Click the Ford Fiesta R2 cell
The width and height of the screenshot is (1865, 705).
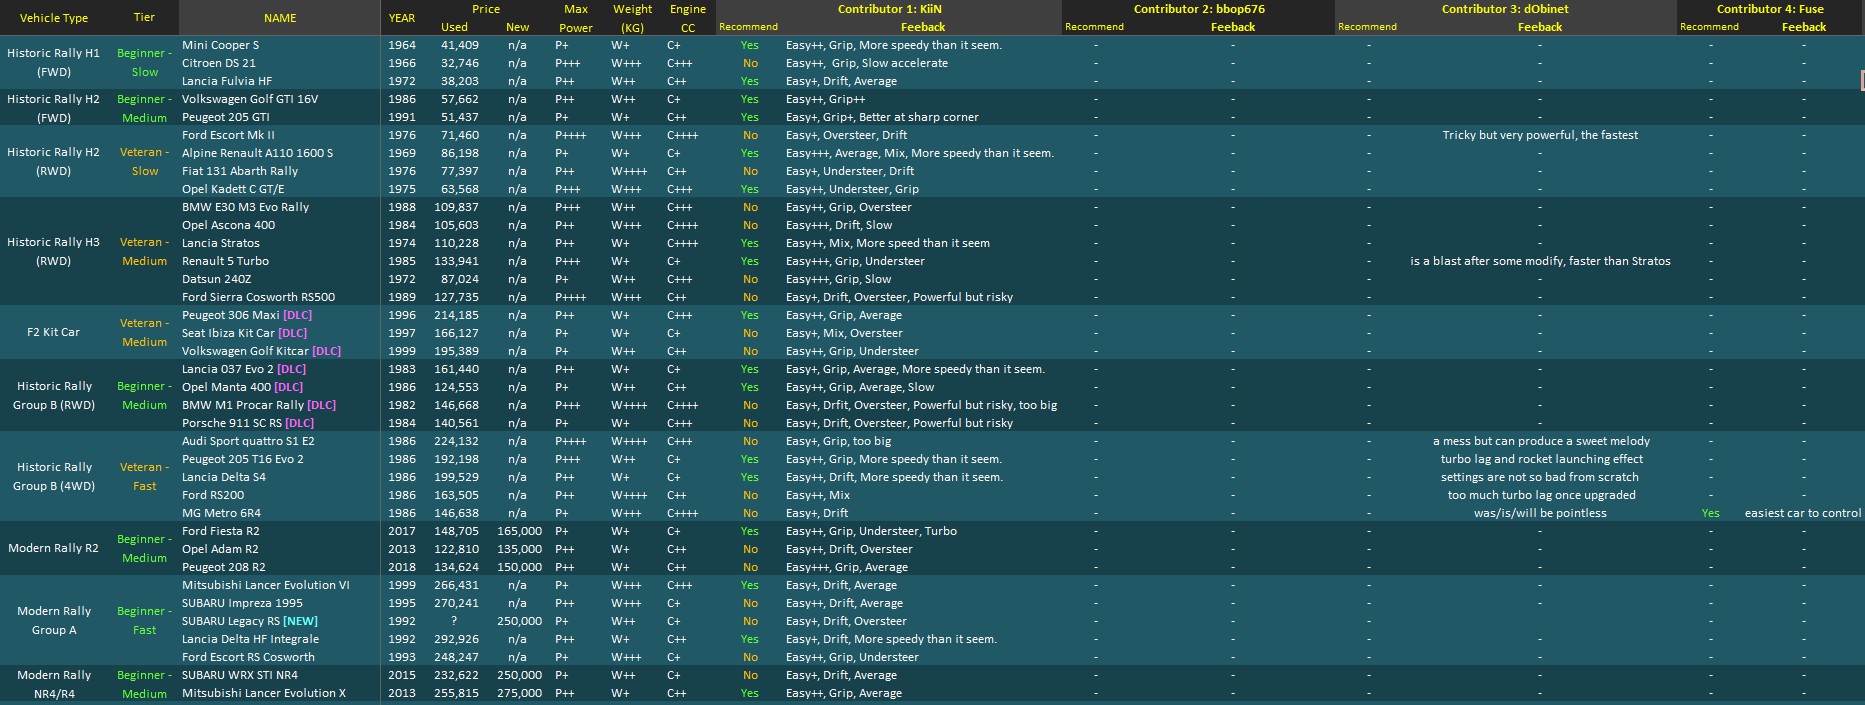[x=280, y=531]
